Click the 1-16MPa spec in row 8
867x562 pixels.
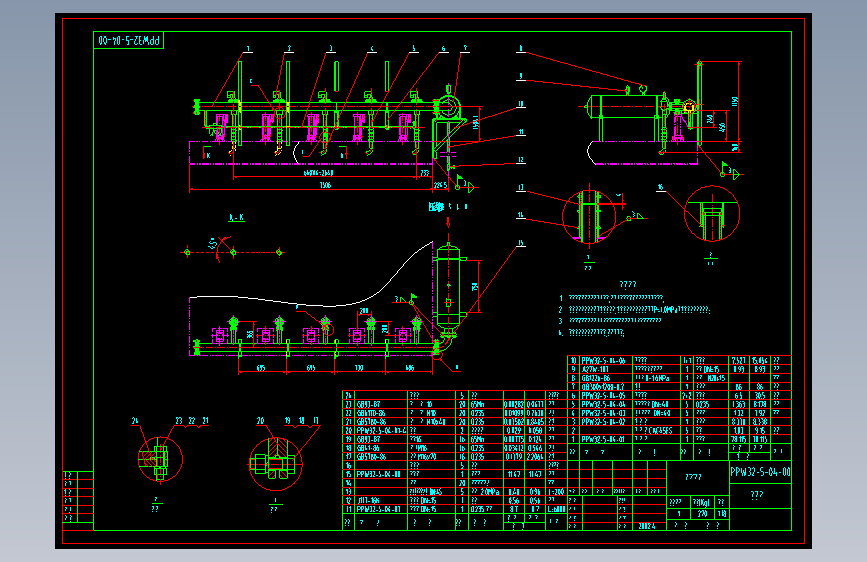coord(656,378)
